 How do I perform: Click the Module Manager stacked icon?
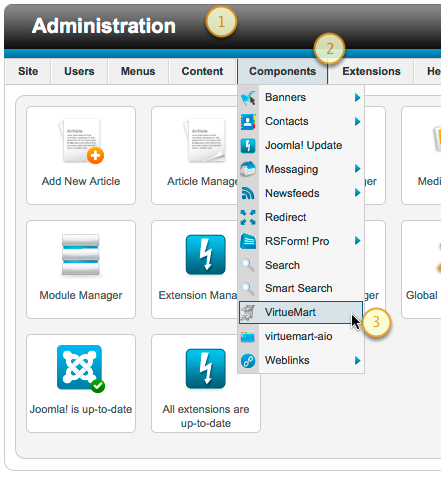click(81, 255)
